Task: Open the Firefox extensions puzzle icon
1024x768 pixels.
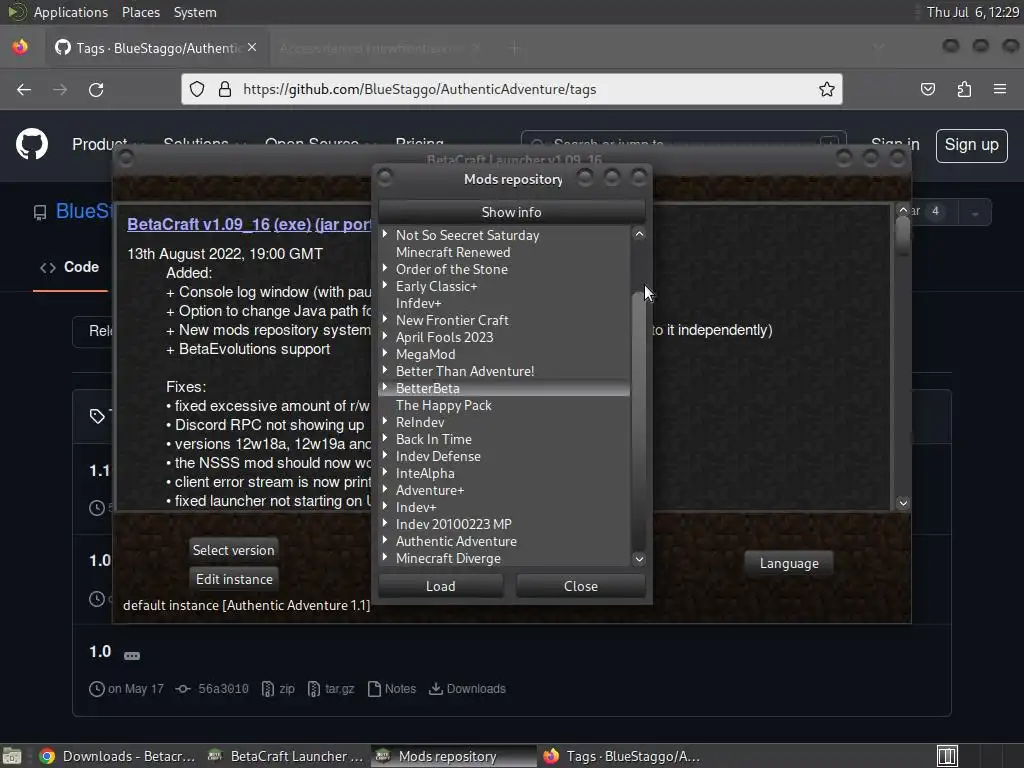Action: click(x=964, y=89)
